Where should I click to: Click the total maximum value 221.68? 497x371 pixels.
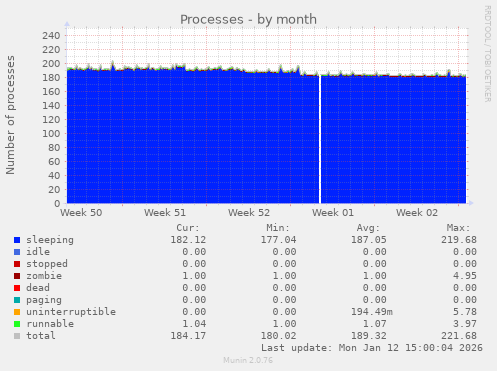point(459,336)
